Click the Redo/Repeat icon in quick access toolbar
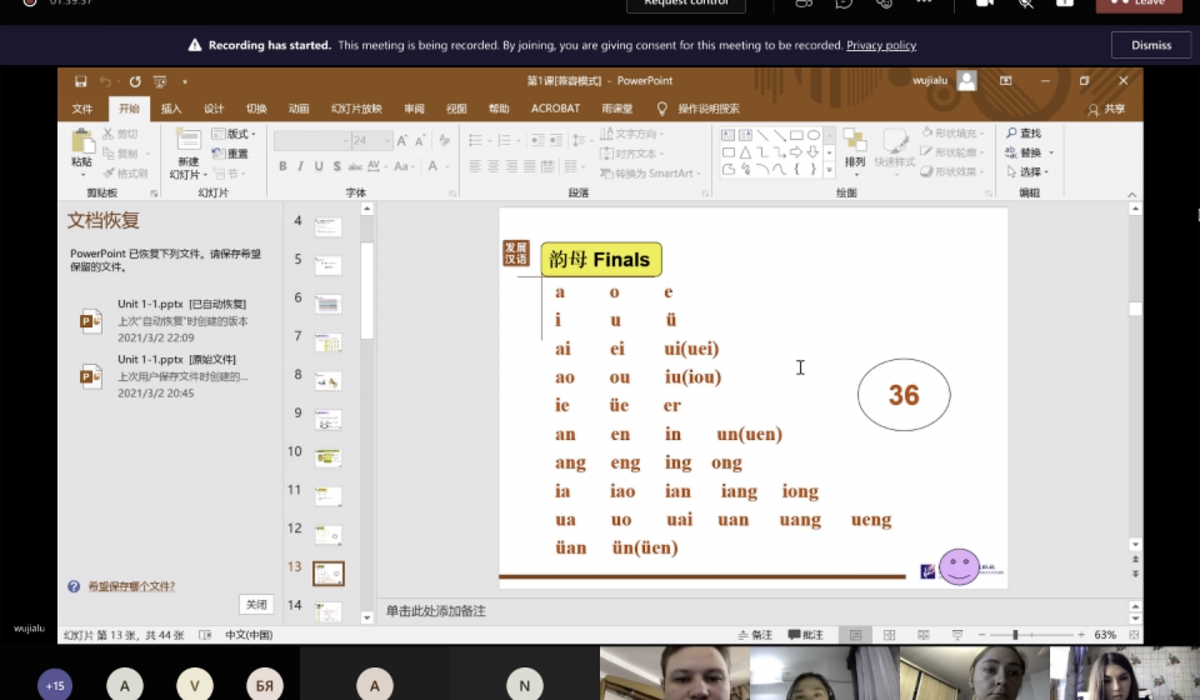 (135, 81)
